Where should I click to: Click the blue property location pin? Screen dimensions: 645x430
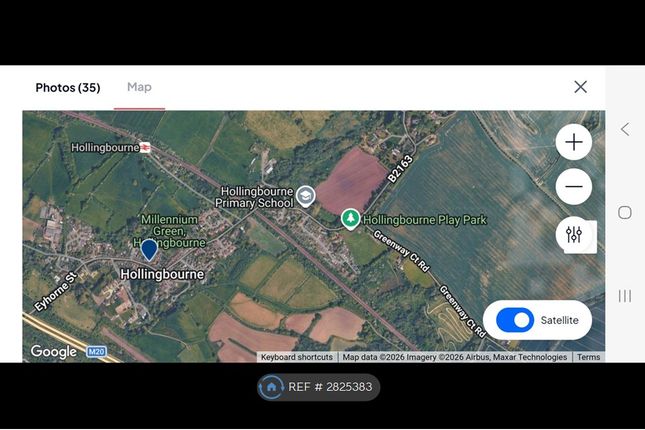(x=149, y=249)
